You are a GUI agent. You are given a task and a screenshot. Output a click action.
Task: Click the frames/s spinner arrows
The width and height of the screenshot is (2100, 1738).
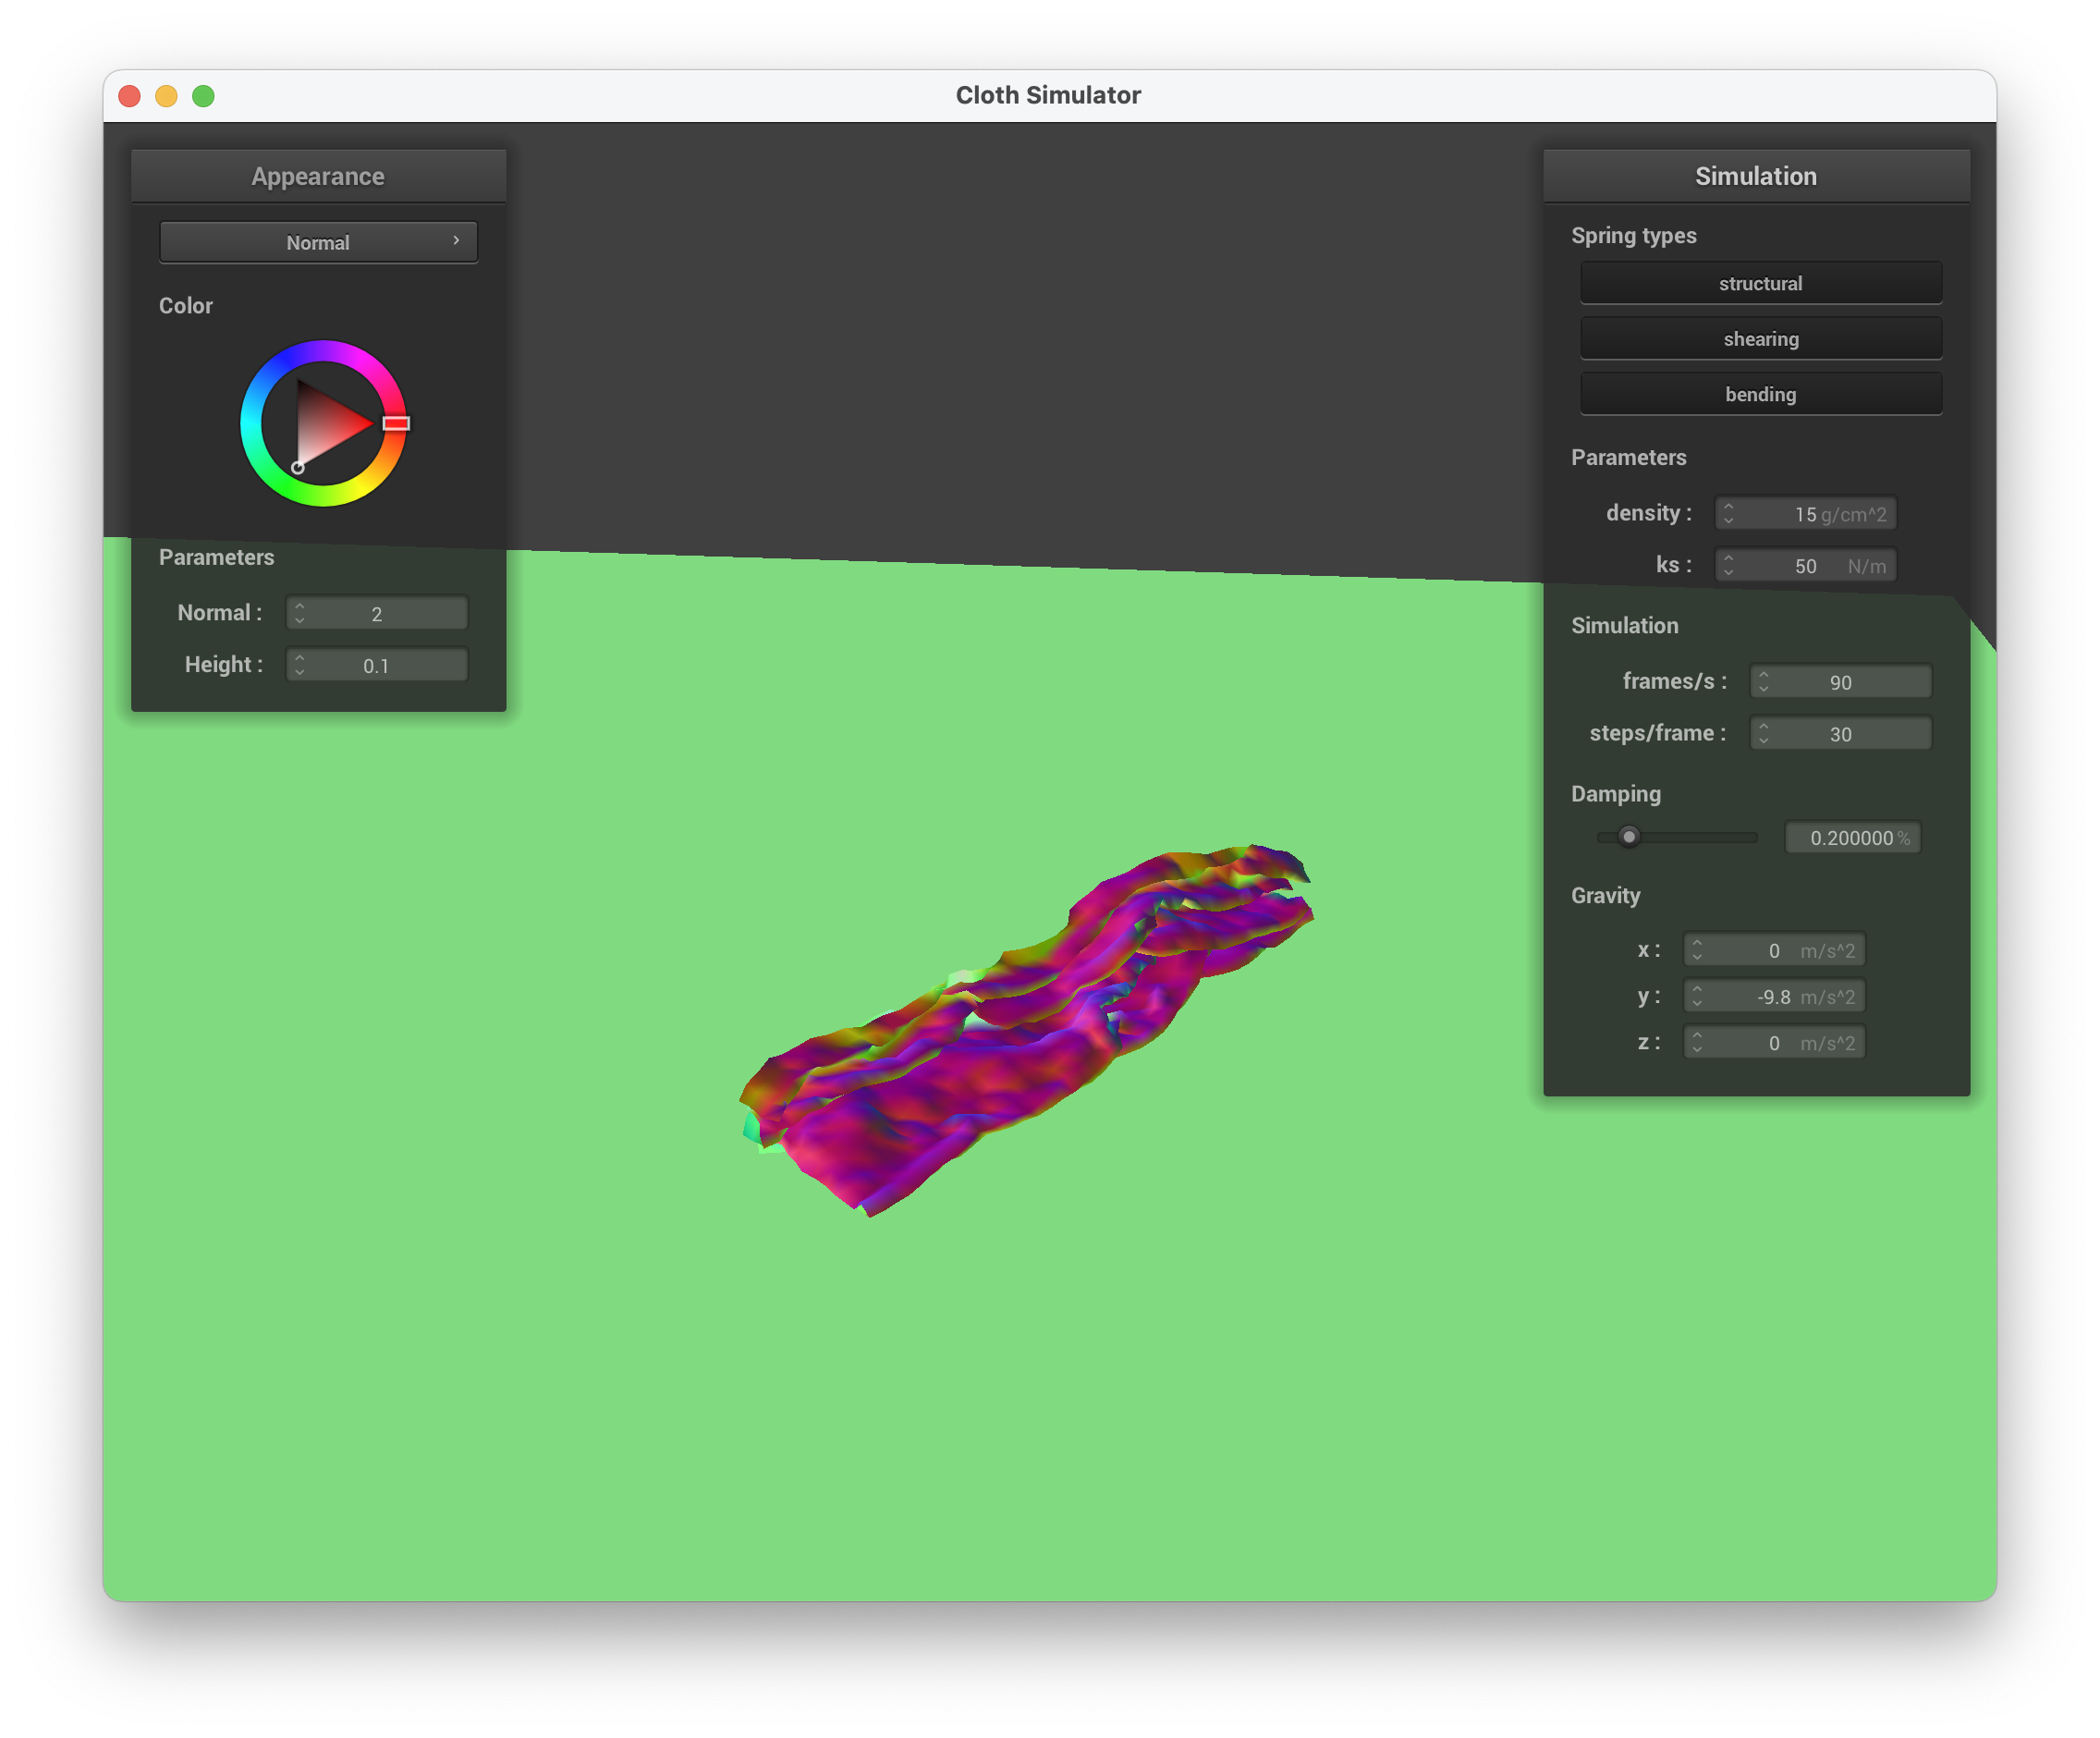[1763, 681]
